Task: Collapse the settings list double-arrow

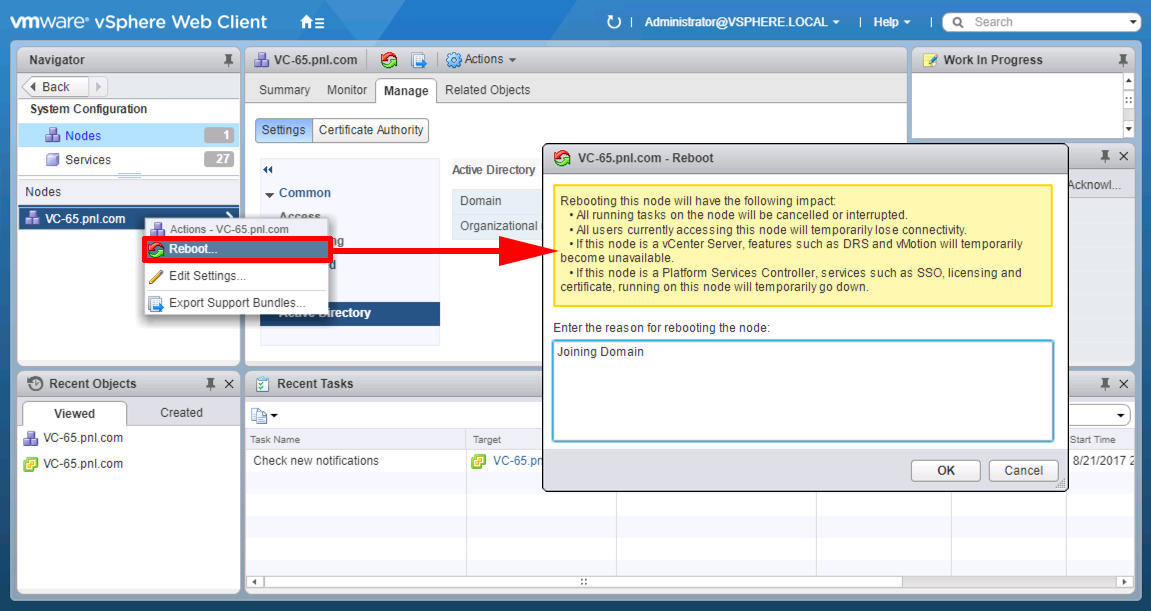Action: (x=268, y=170)
